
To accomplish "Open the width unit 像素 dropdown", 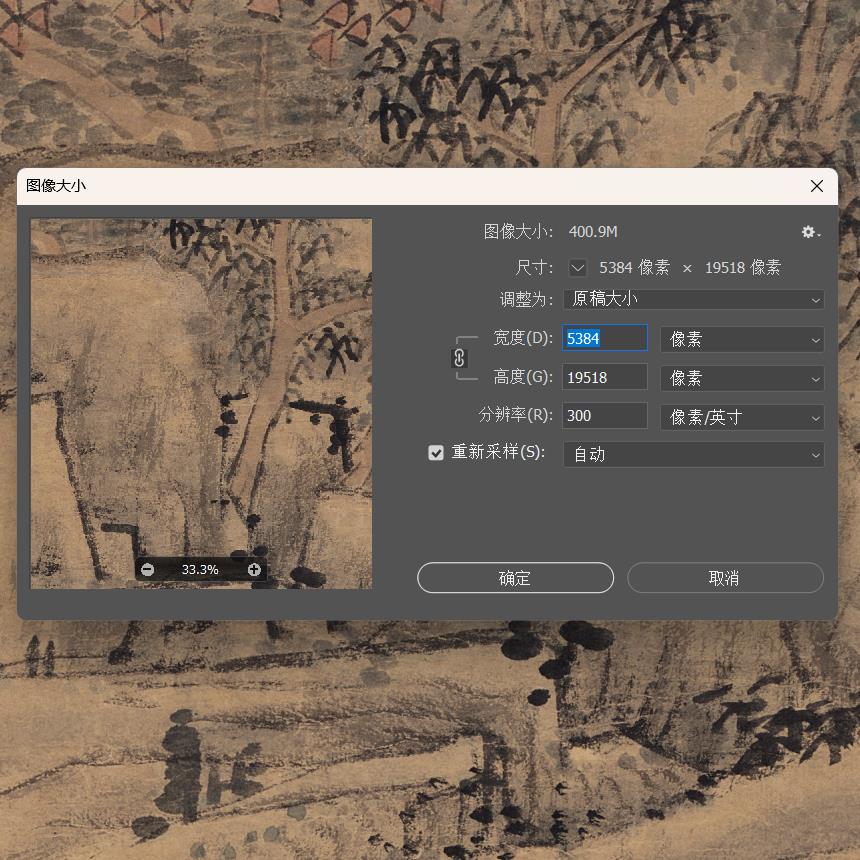I will (x=742, y=339).
